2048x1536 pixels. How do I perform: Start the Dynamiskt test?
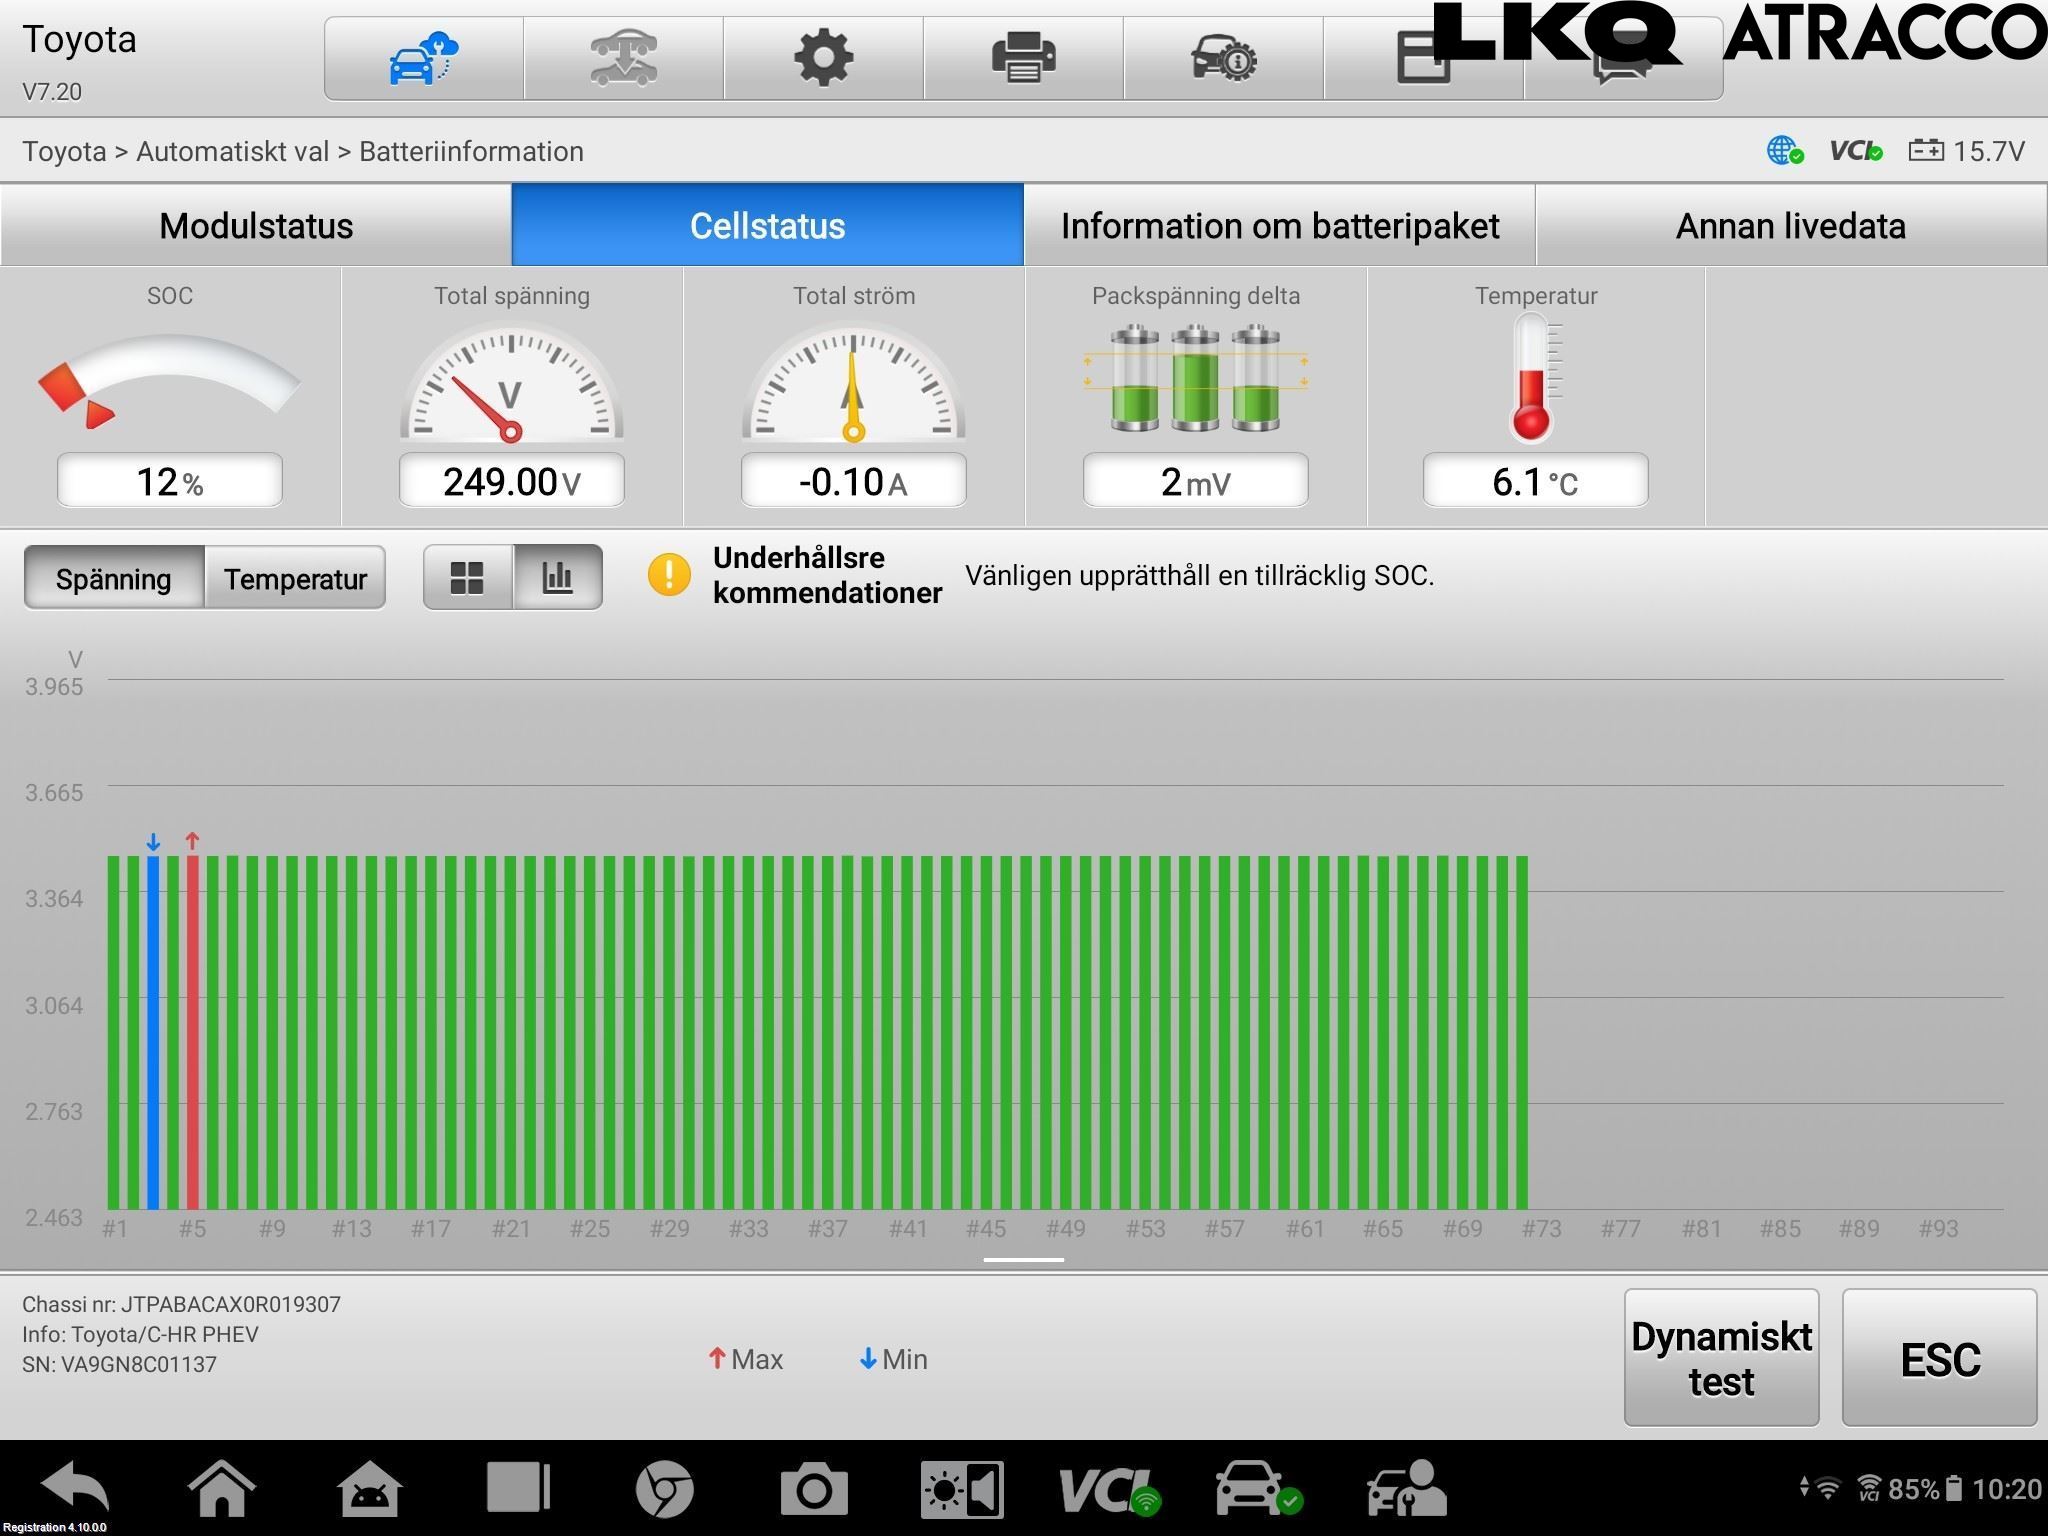click(1721, 1357)
